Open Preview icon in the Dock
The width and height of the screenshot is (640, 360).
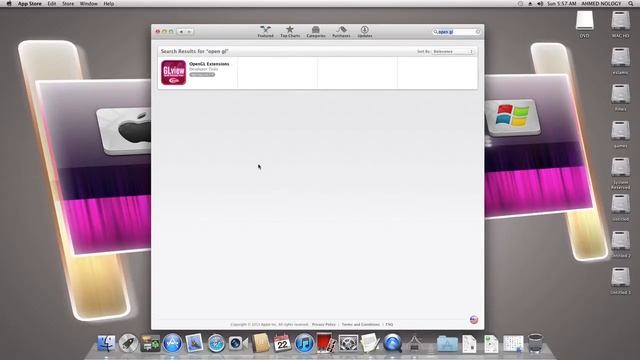tap(194, 343)
